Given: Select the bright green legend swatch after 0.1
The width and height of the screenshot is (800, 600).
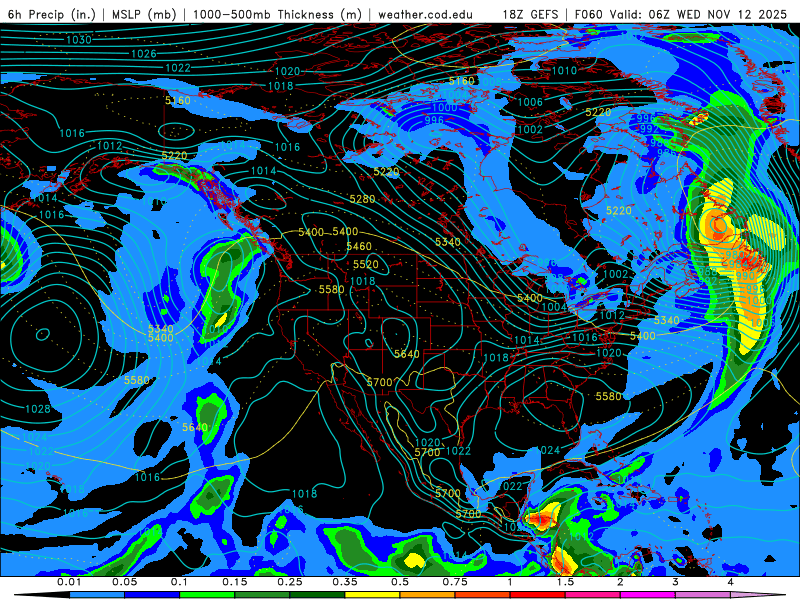Looking at the screenshot, I should [207, 595].
